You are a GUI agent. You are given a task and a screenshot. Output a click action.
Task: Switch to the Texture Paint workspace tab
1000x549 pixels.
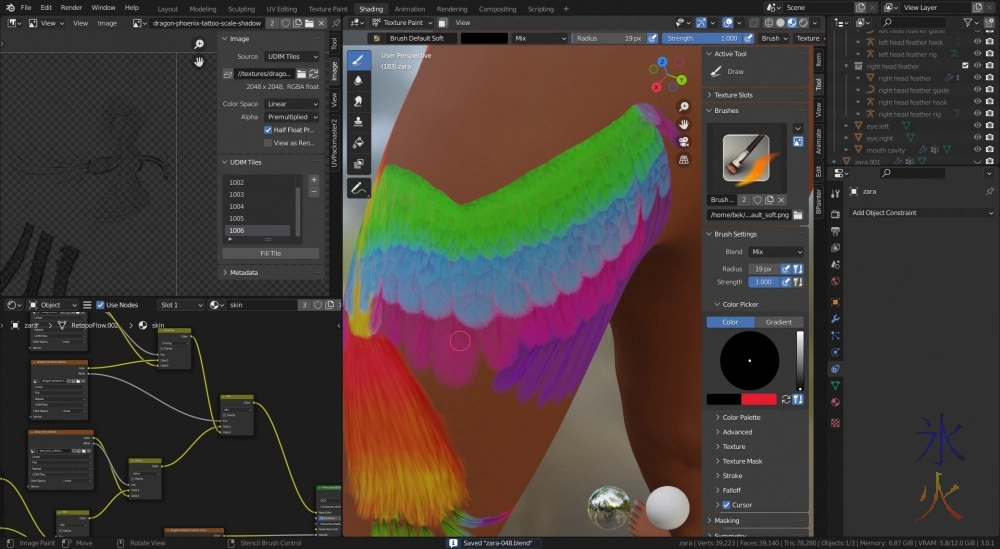point(327,9)
